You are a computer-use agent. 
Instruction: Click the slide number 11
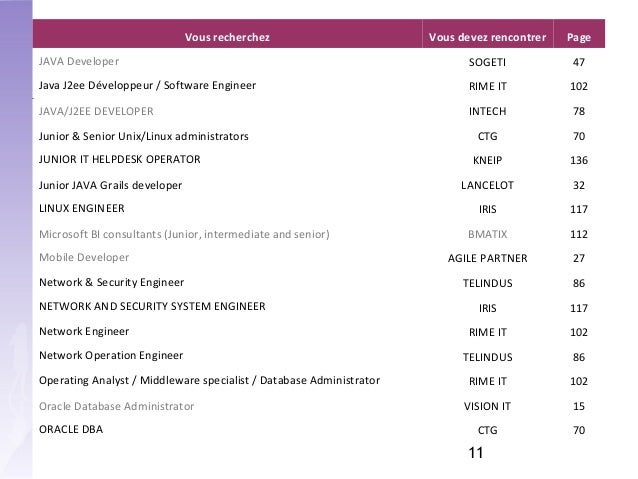pyautogui.click(x=475, y=453)
